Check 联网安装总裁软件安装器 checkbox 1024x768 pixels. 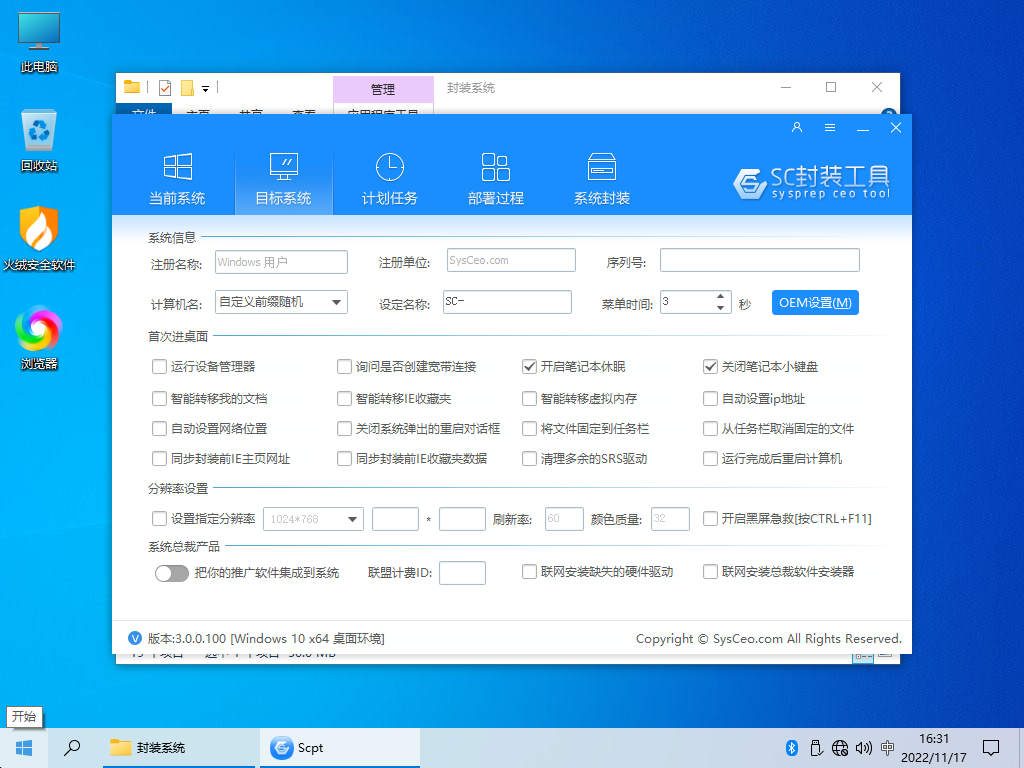[710, 571]
